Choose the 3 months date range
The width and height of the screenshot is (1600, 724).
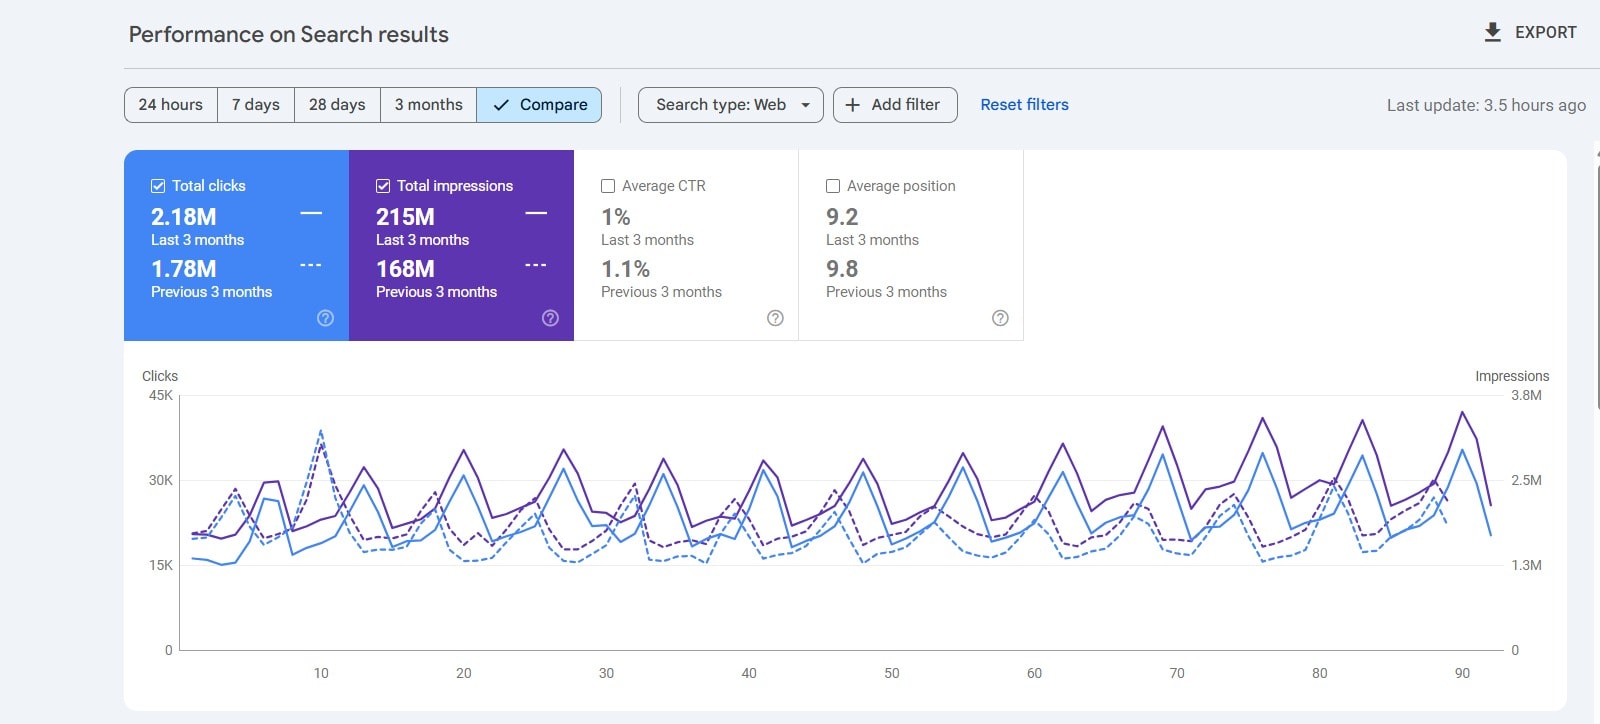click(428, 105)
